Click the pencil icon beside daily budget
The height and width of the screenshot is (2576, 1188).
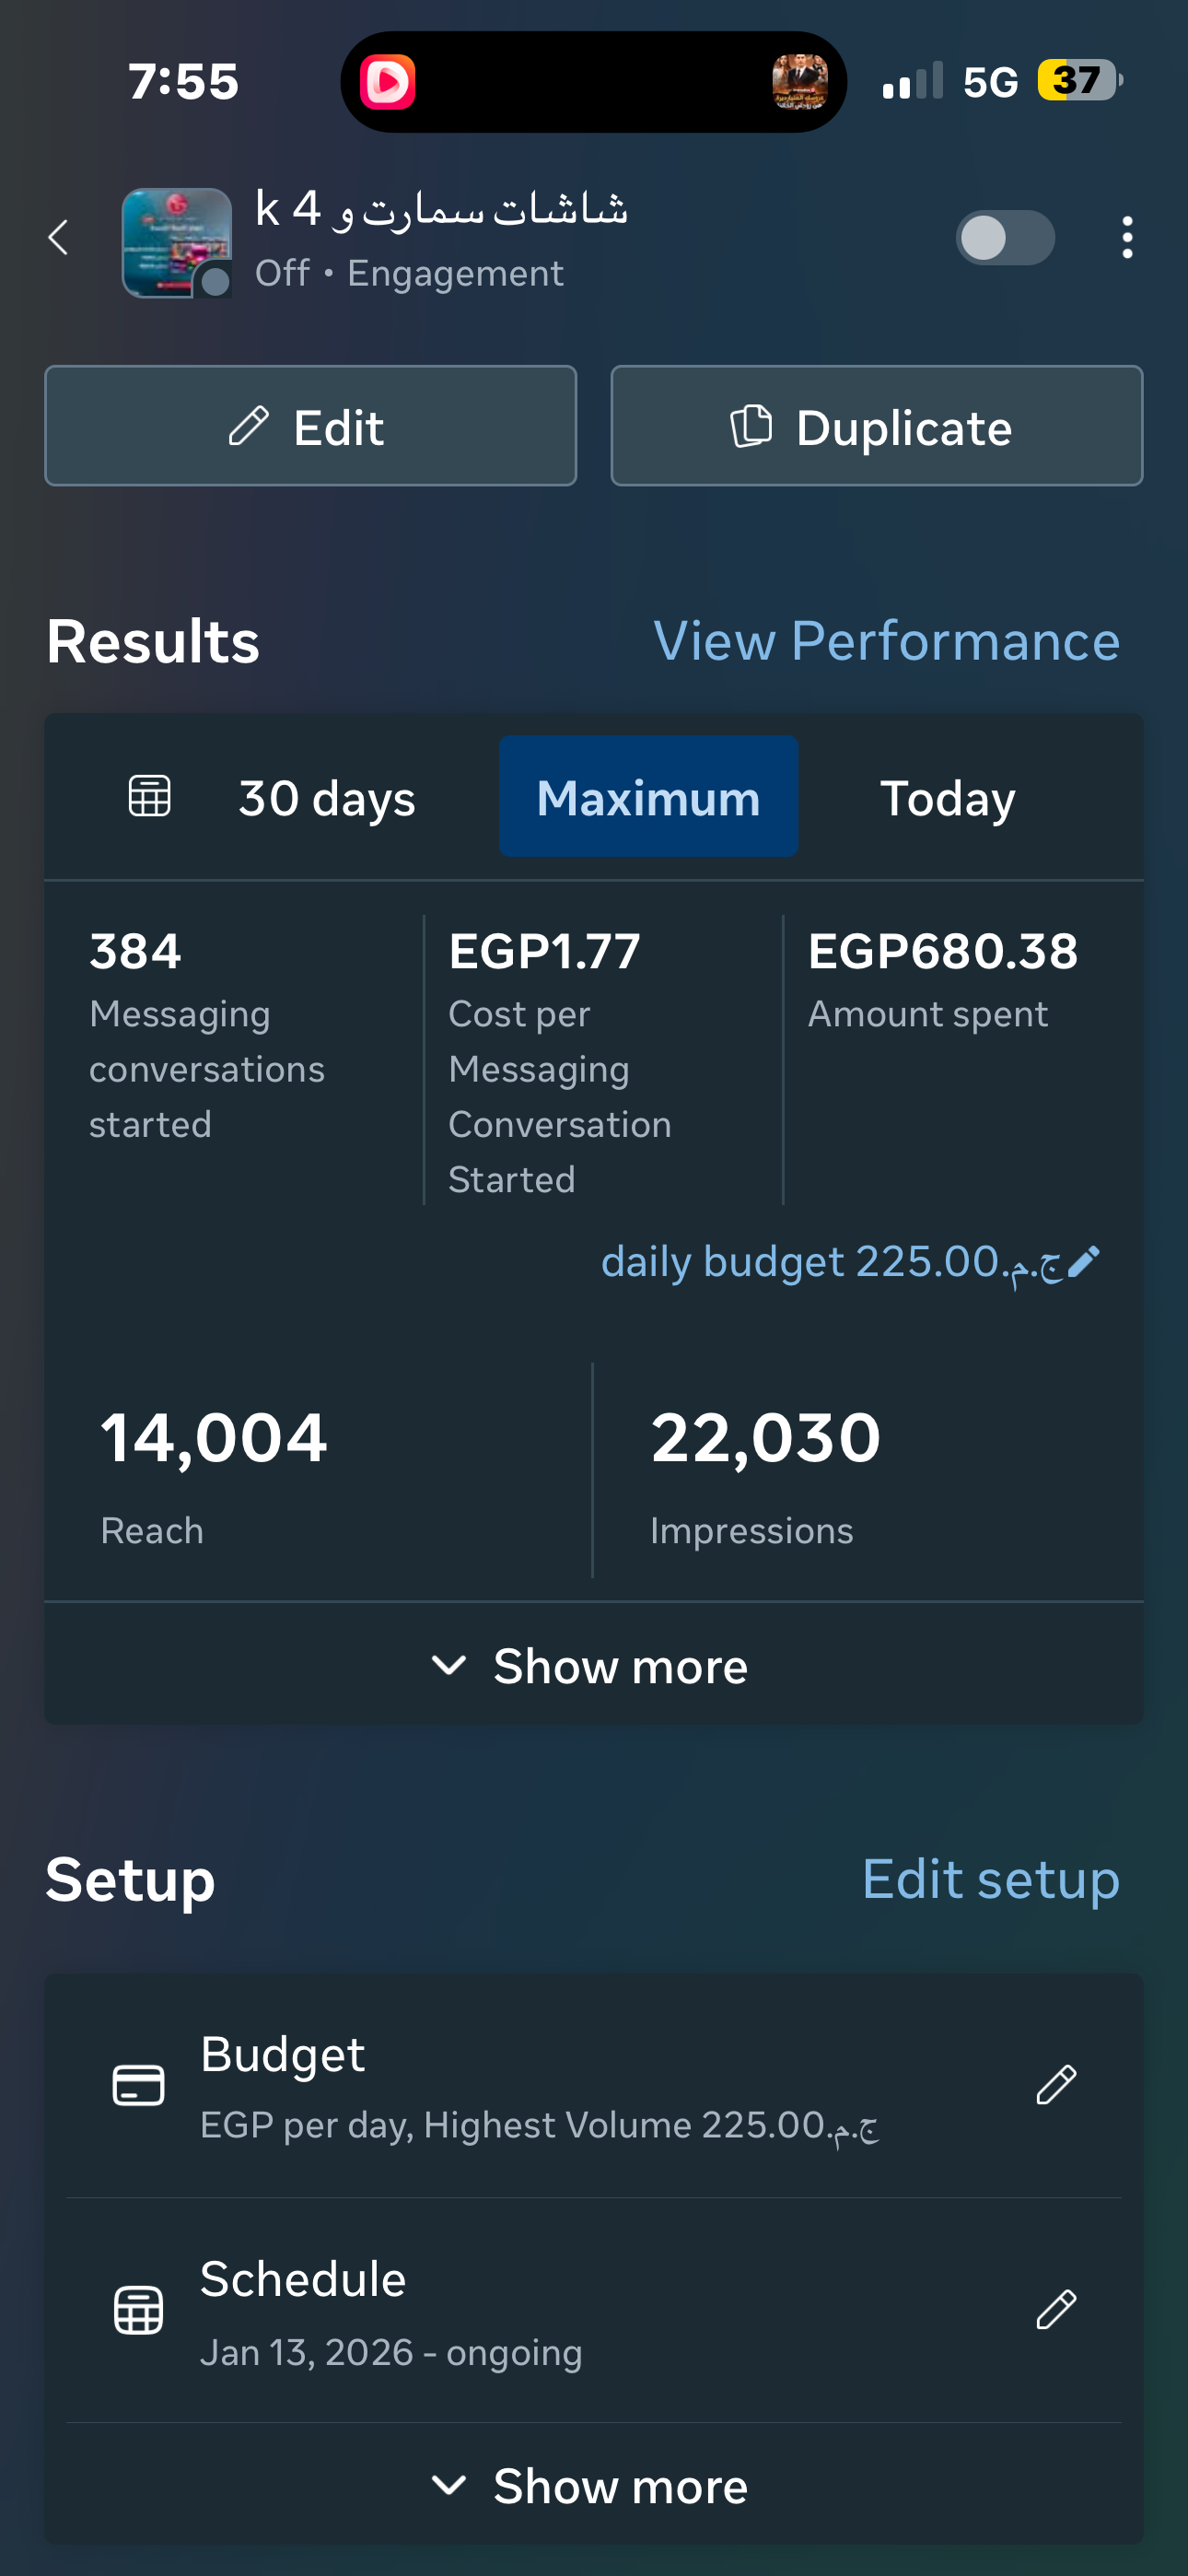(x=1084, y=1262)
